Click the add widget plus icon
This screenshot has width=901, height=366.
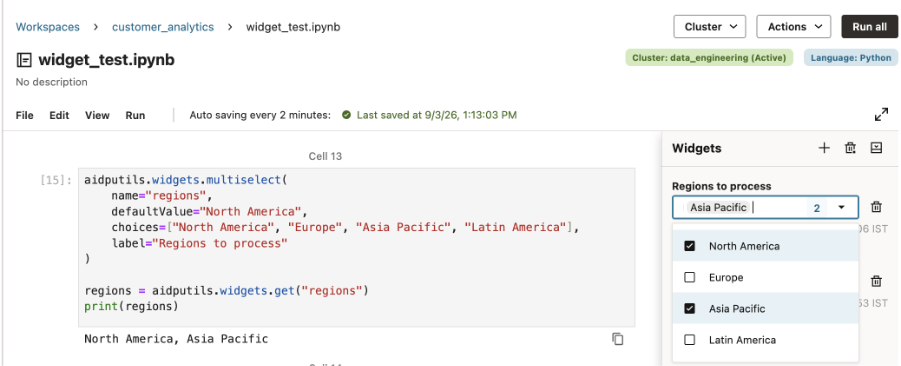(824, 148)
